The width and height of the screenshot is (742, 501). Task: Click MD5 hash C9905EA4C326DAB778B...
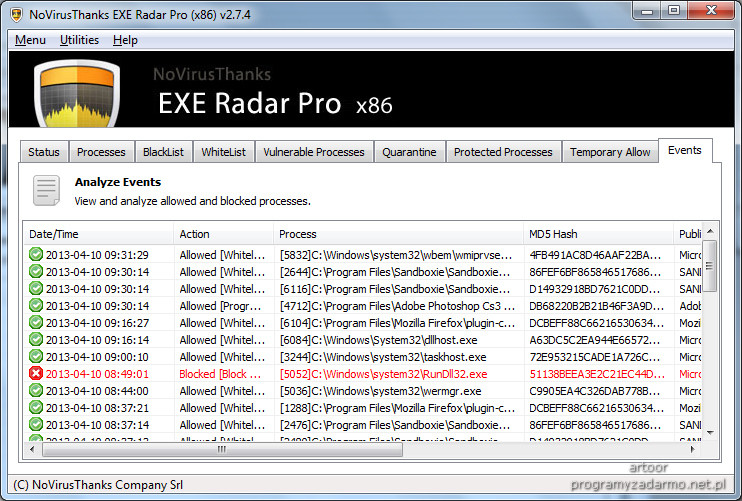(594, 391)
